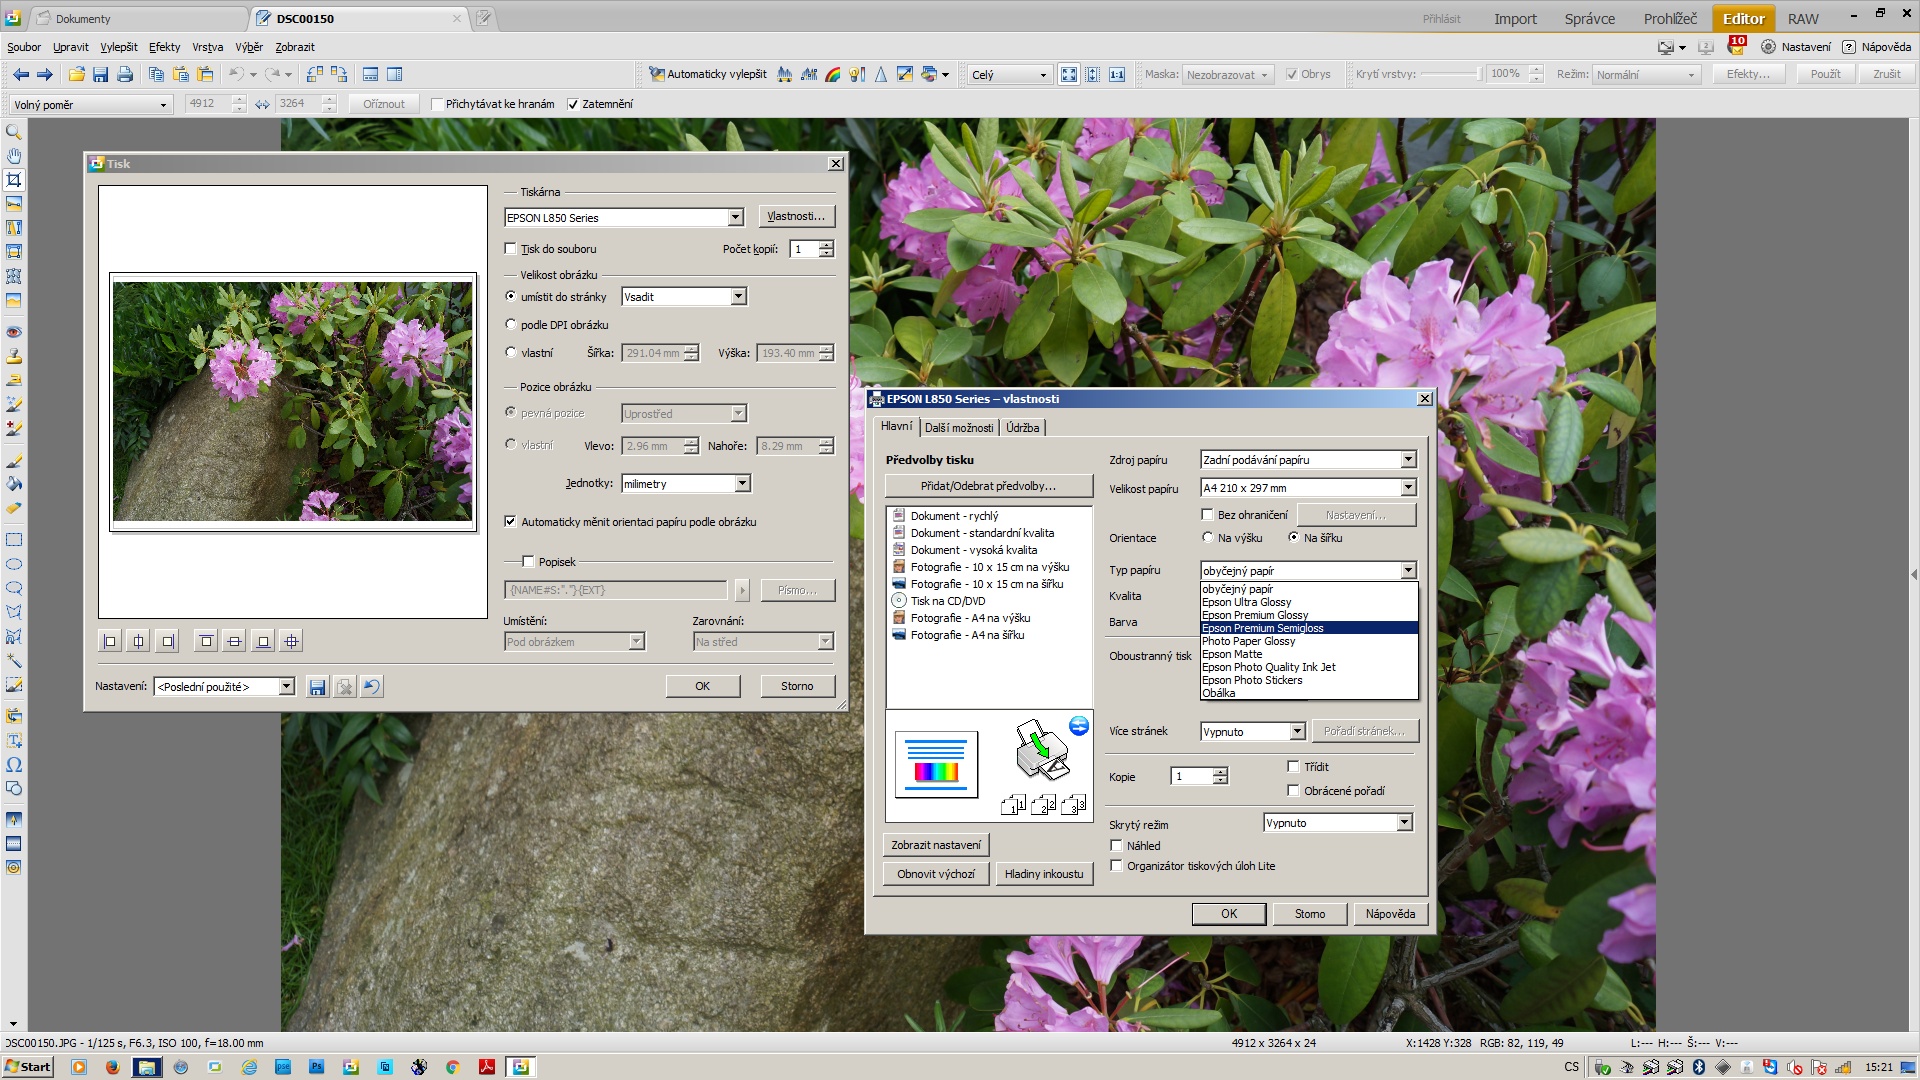The width and height of the screenshot is (1920, 1080).
Task: Toggle Zatemnění checkbox in crop bar
Action: coord(573,104)
